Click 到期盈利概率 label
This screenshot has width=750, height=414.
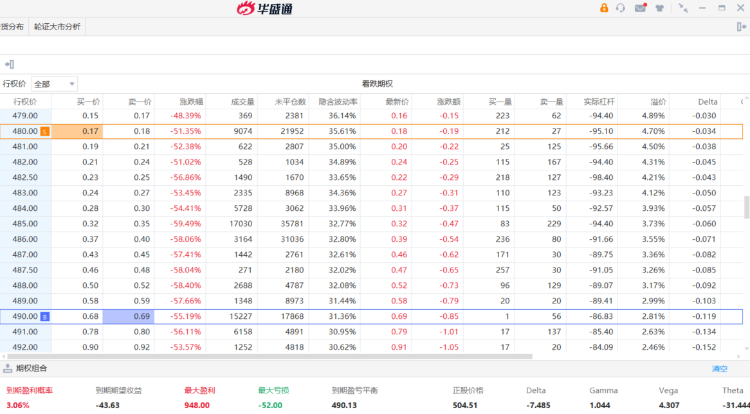(x=30, y=391)
